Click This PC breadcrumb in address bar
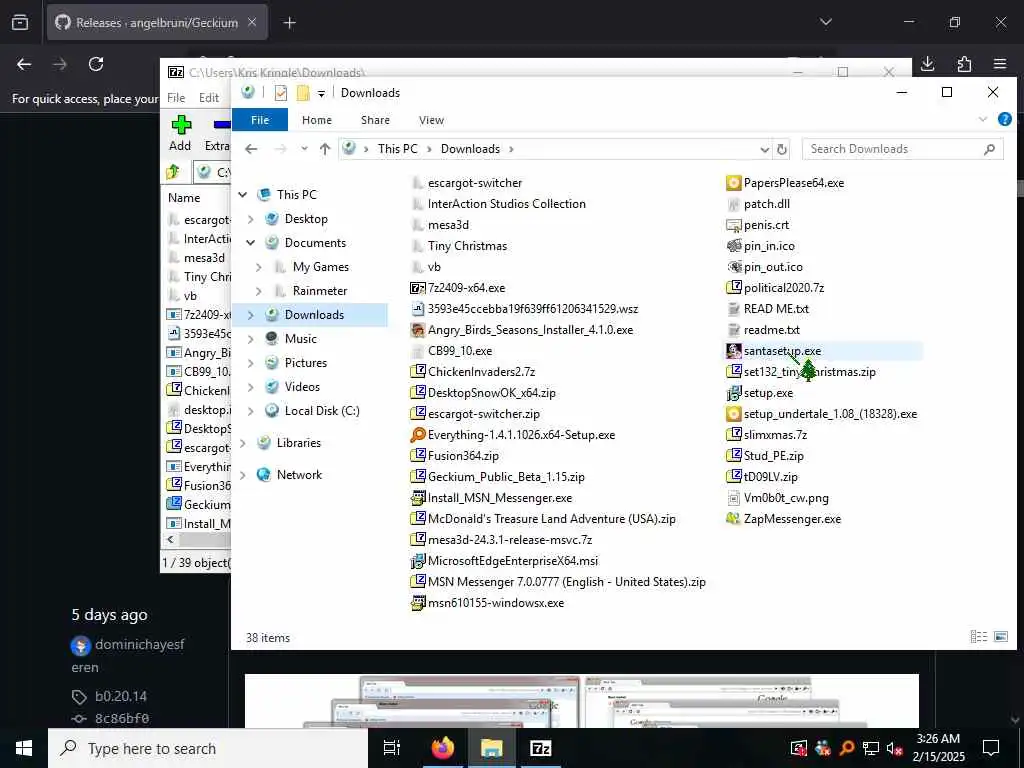This screenshot has height=768, width=1024. pos(397,149)
